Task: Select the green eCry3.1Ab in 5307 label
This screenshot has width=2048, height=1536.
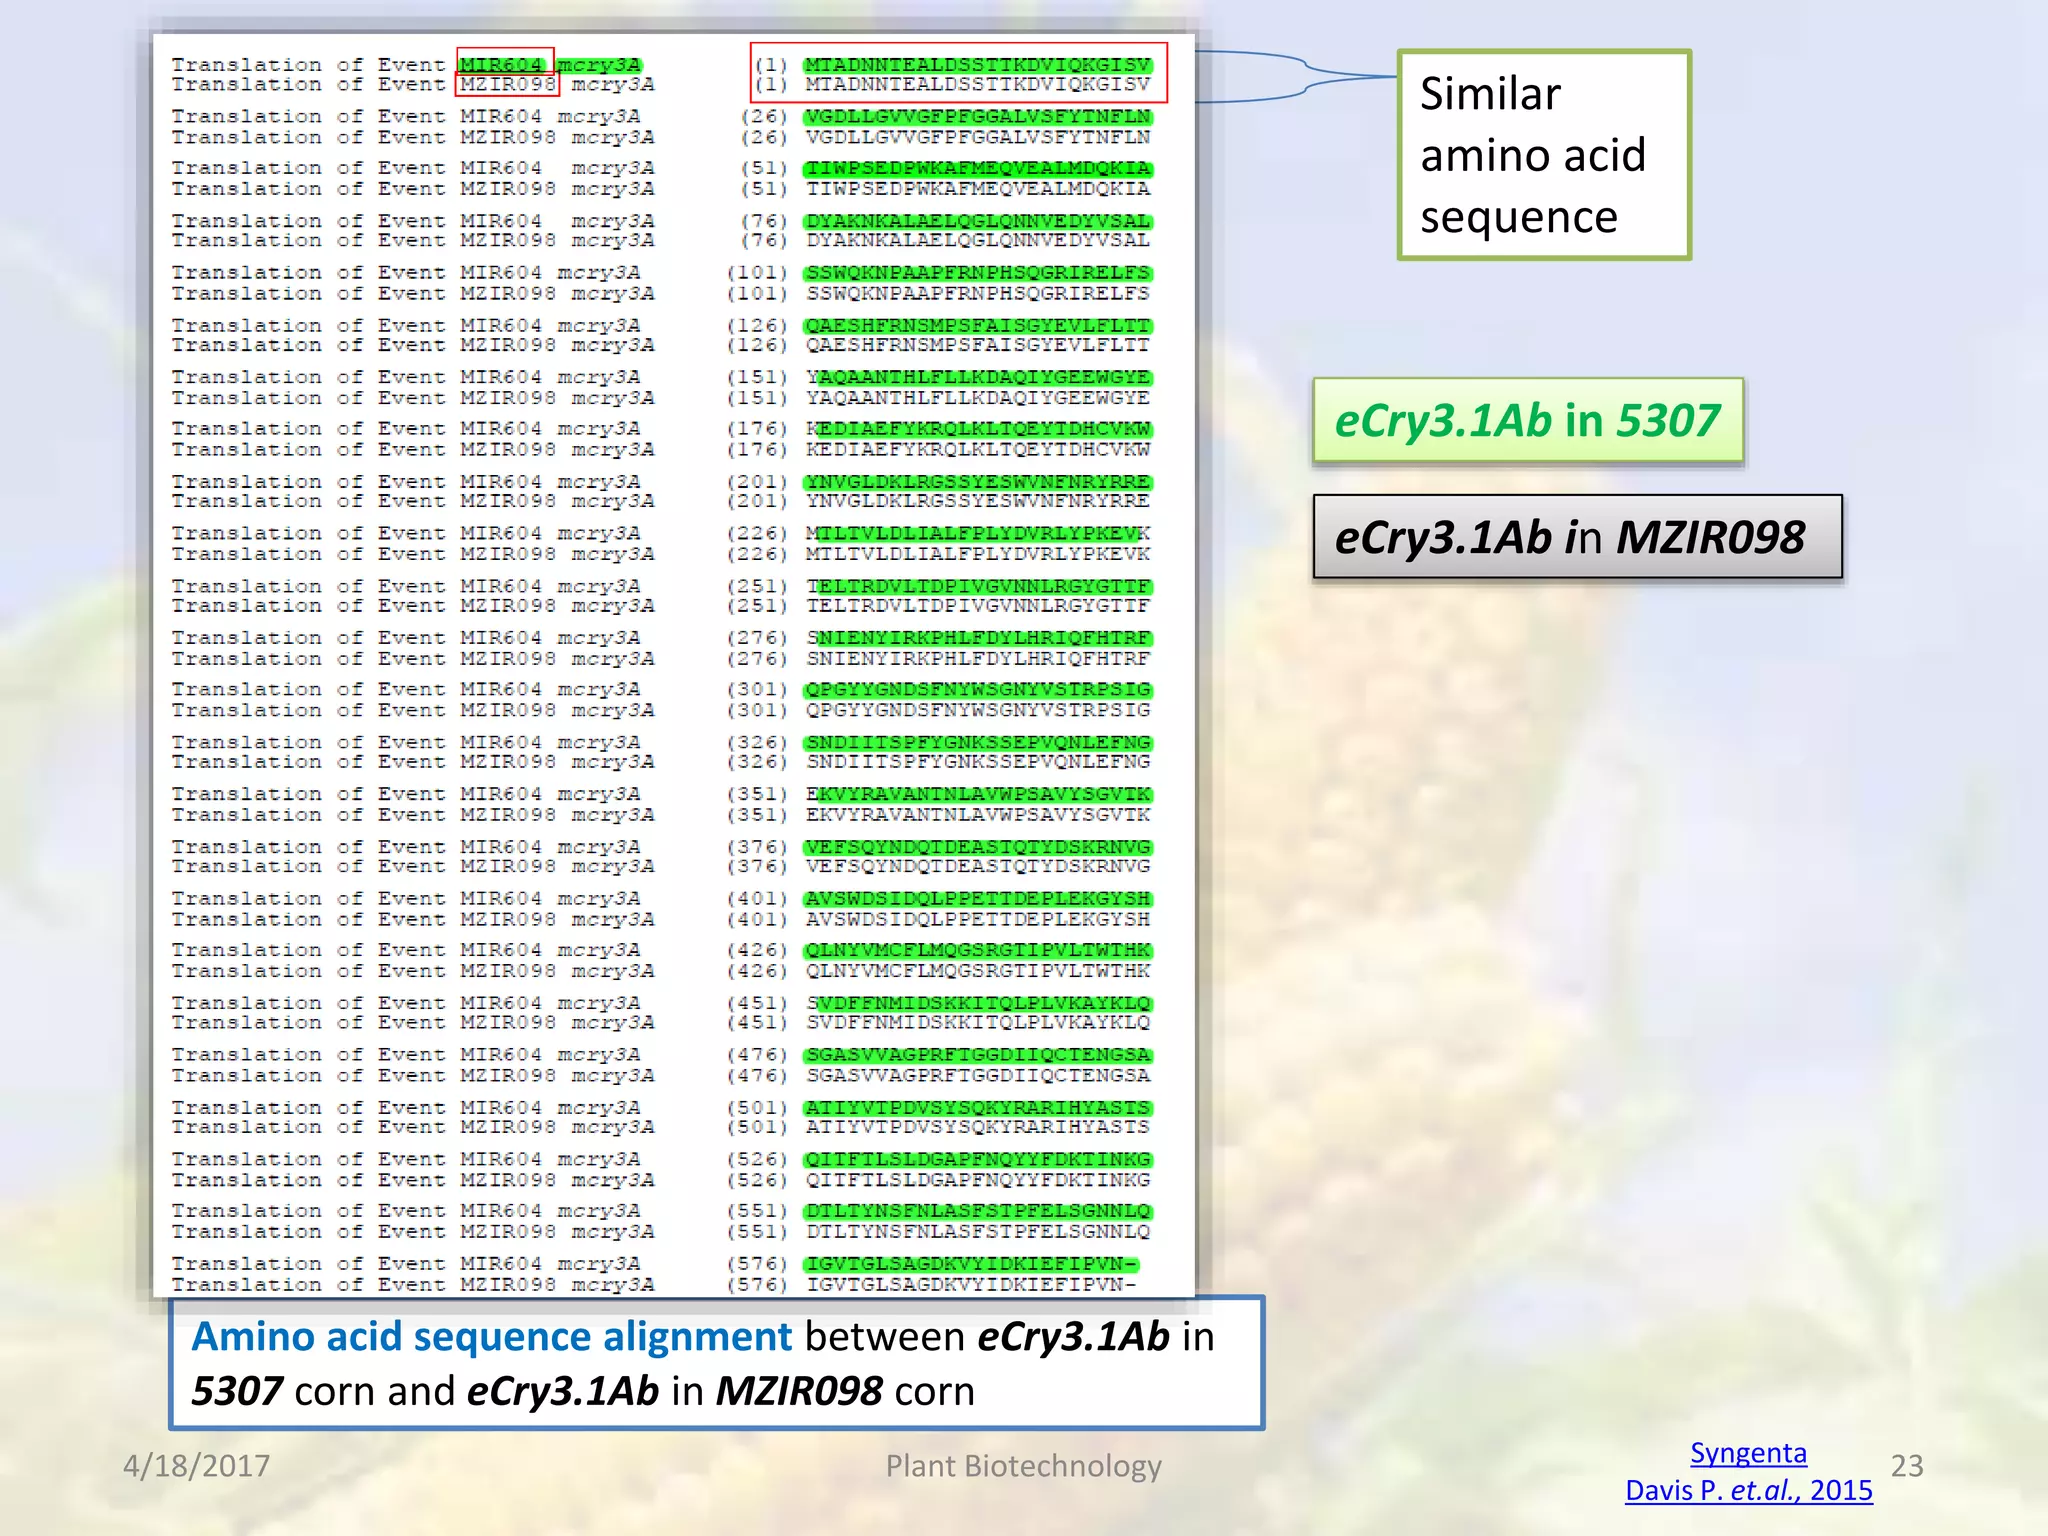Action: point(1527,420)
